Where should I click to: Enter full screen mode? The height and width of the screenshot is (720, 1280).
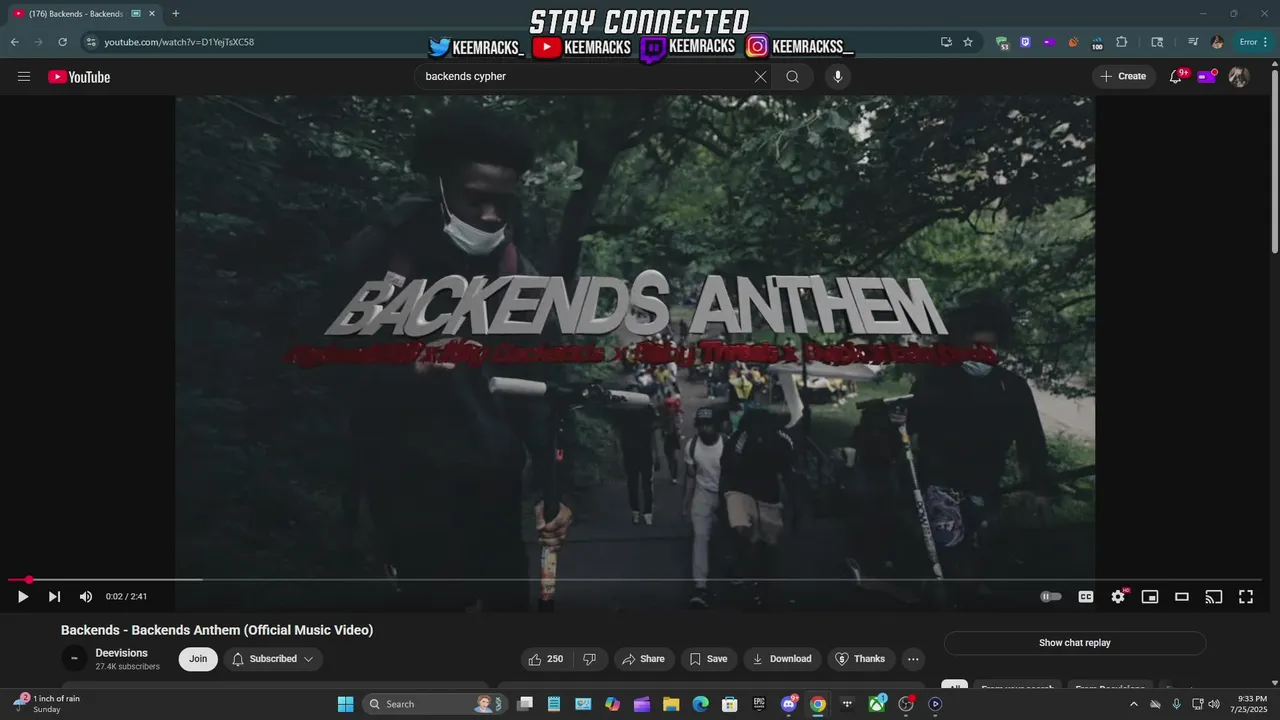[x=1246, y=597]
